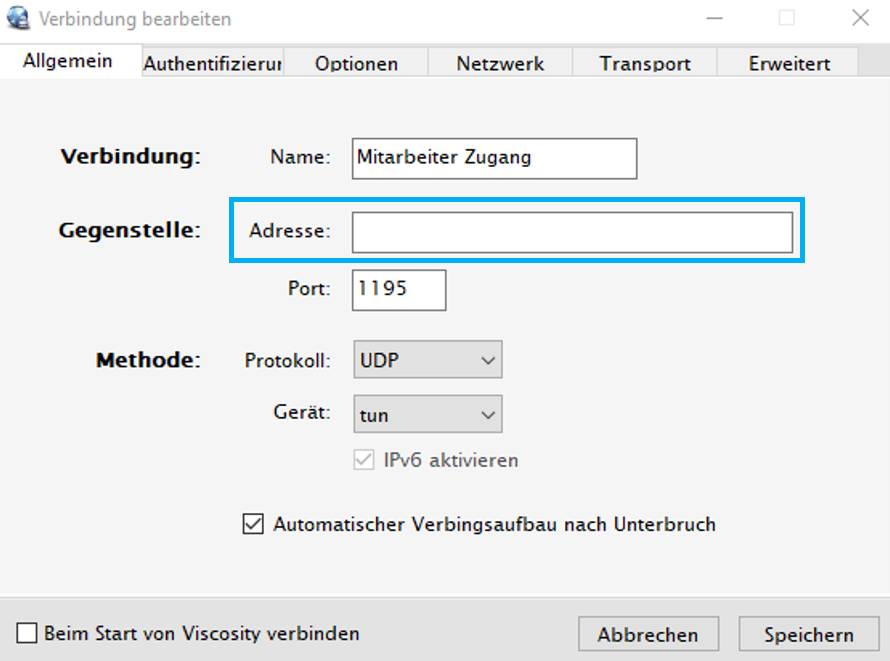The width and height of the screenshot is (890, 661).
Task: Switch to the Authentifizierung tab
Action: click(x=213, y=63)
